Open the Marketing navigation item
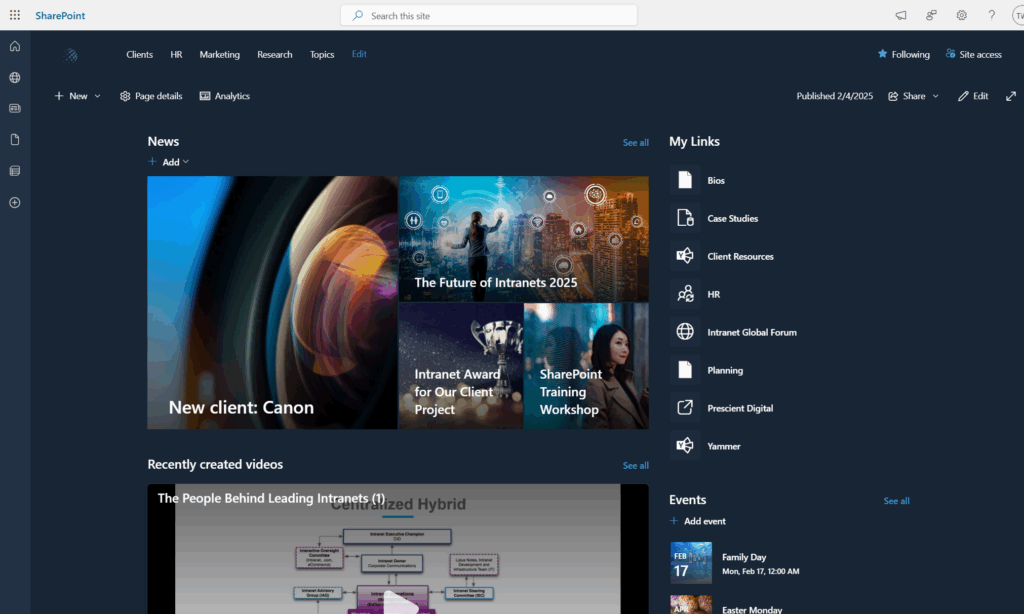 [x=219, y=54]
